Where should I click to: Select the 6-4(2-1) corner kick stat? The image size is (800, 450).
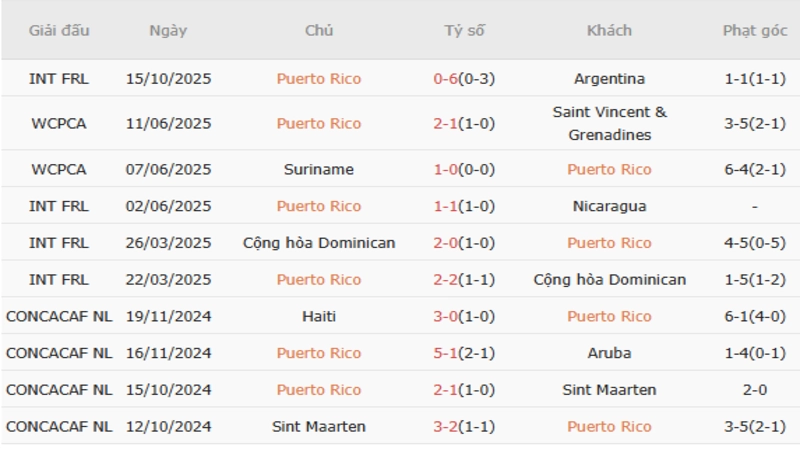[755, 169]
